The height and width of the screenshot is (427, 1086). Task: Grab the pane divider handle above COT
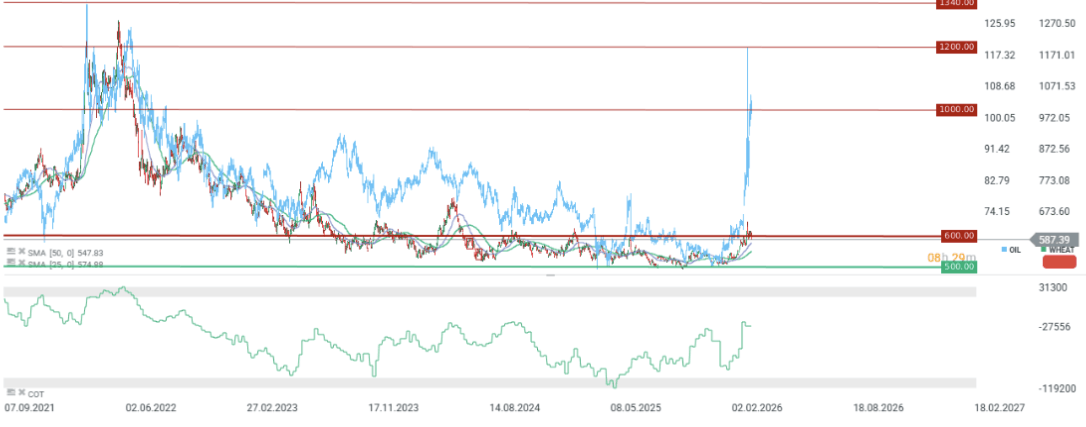click(549, 274)
